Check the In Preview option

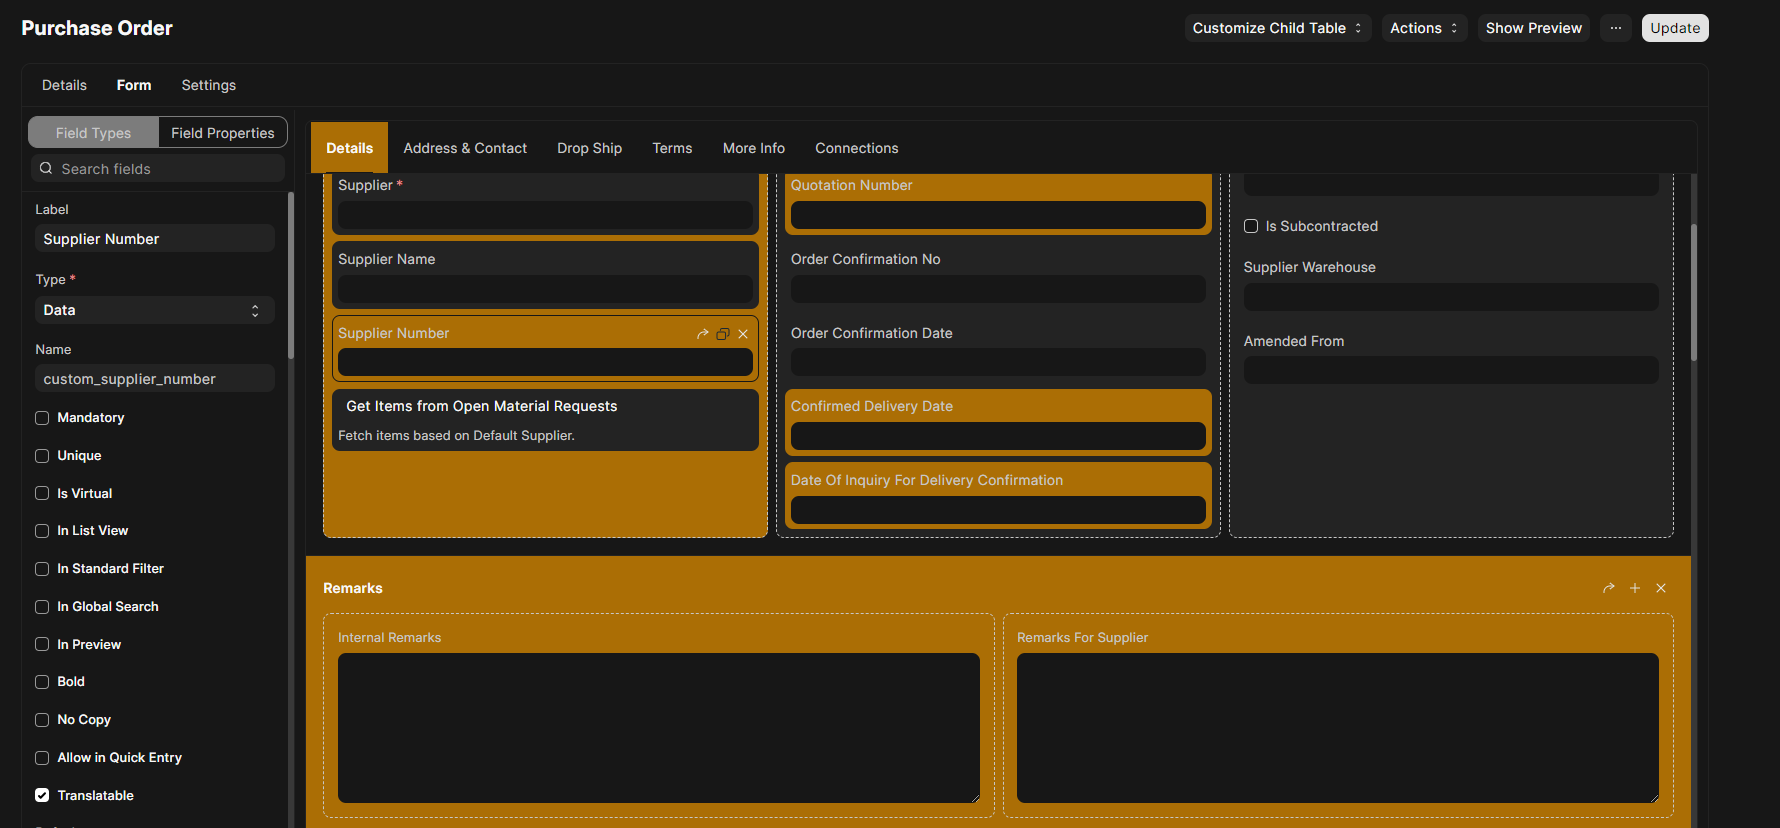42,645
